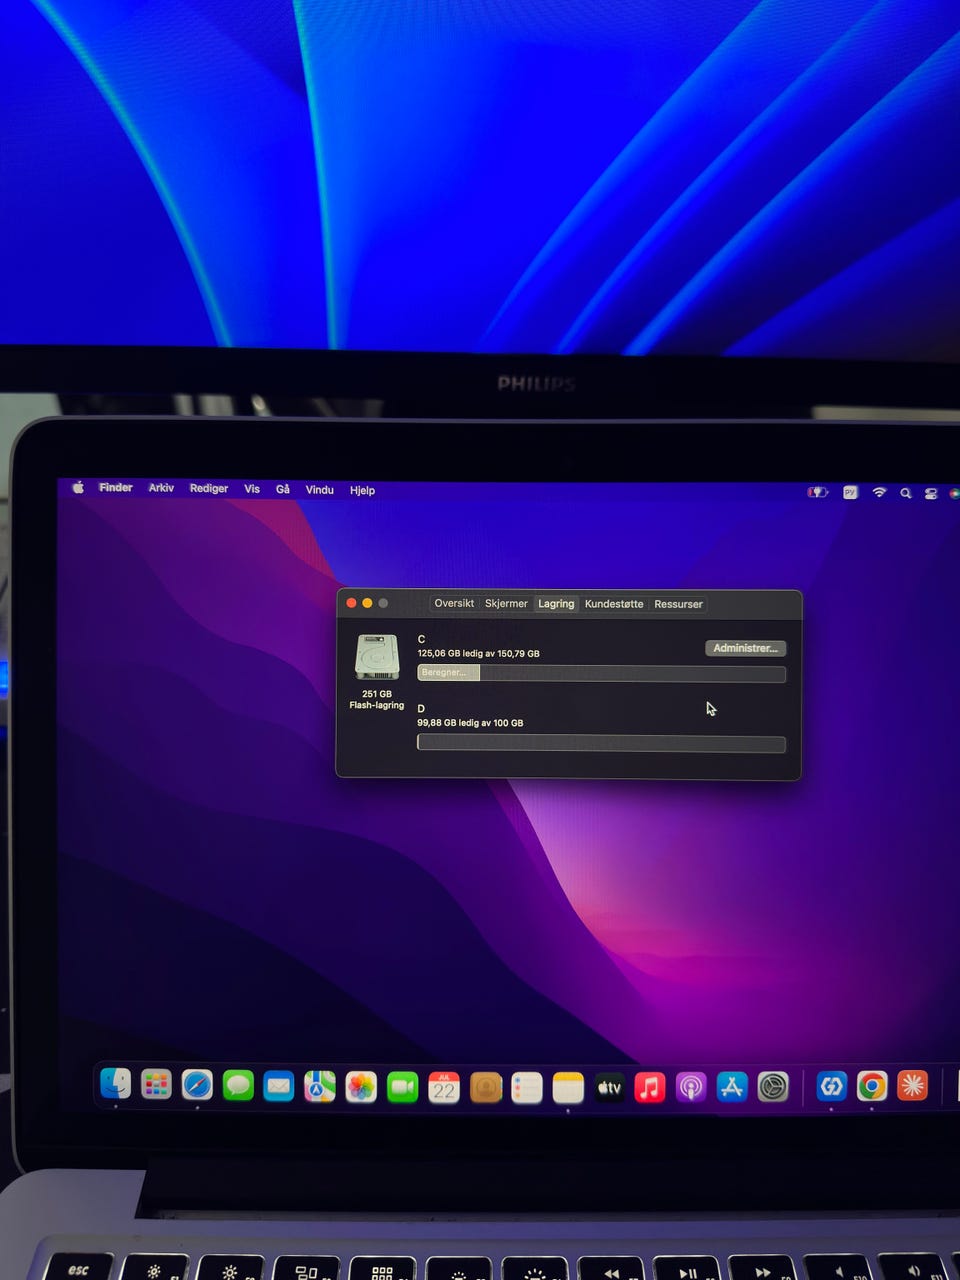960x1280 pixels.
Task: Click the Administrer... button
Action: [745, 648]
